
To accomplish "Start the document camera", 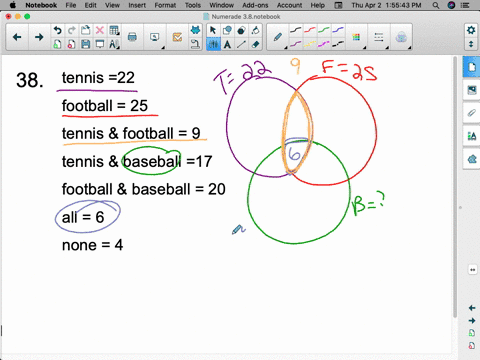I will point(195,44).
